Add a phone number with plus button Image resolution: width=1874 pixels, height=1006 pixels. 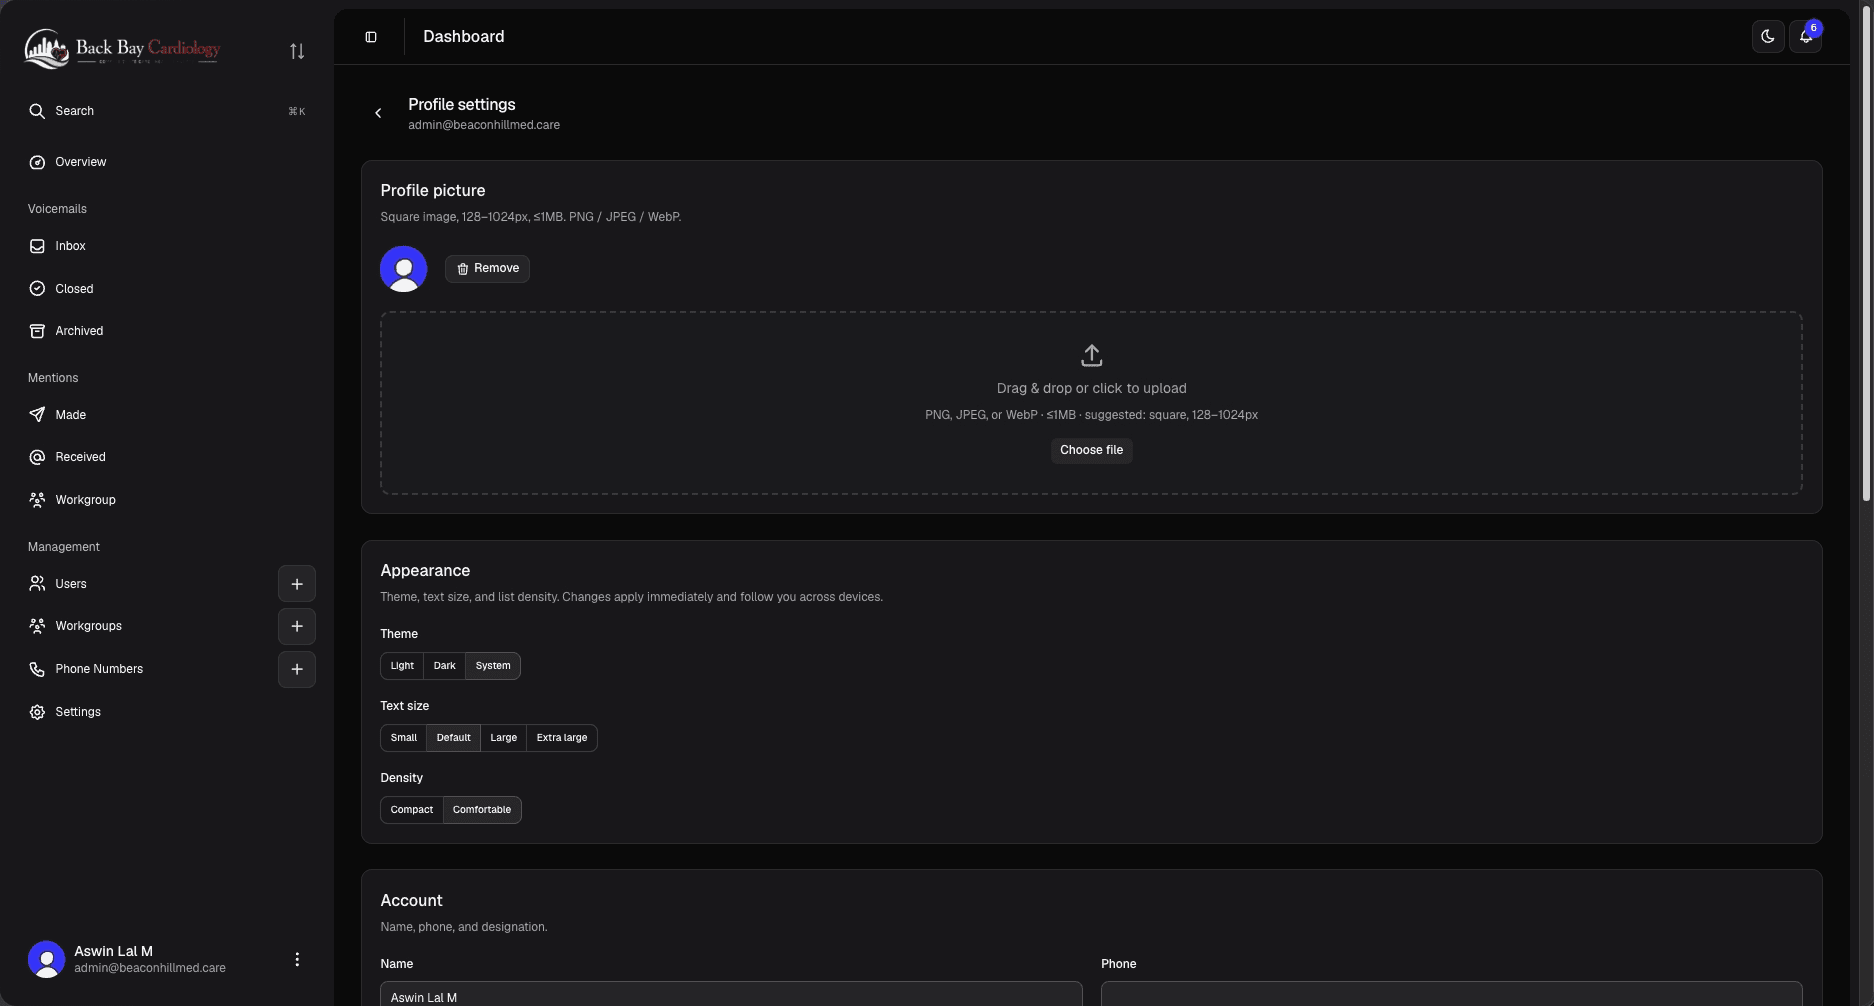pyautogui.click(x=297, y=669)
